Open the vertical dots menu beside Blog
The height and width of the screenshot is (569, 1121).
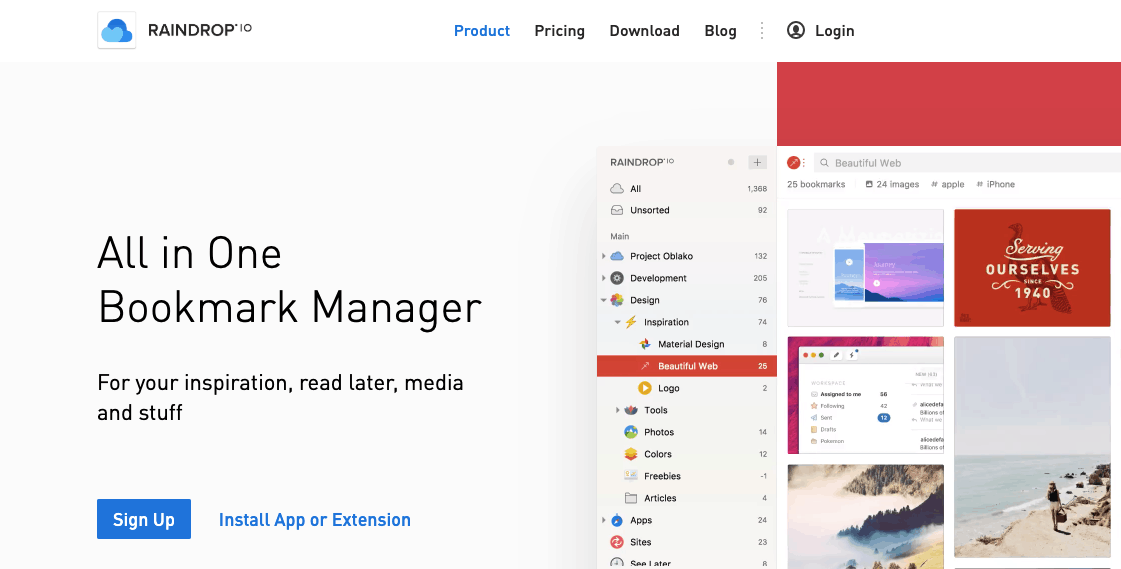click(762, 30)
